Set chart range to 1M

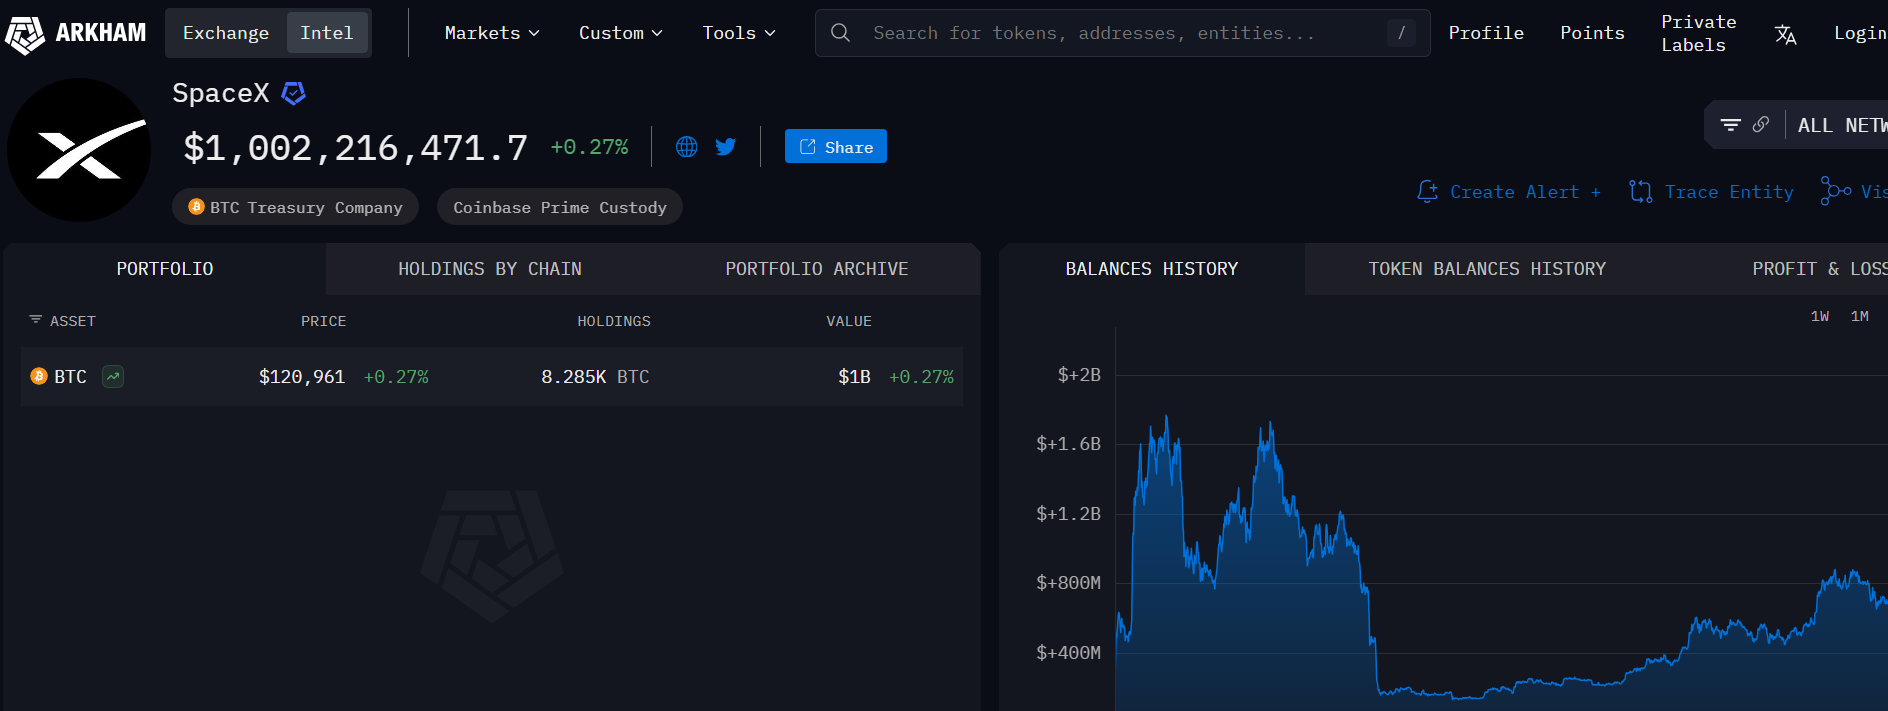click(1860, 316)
